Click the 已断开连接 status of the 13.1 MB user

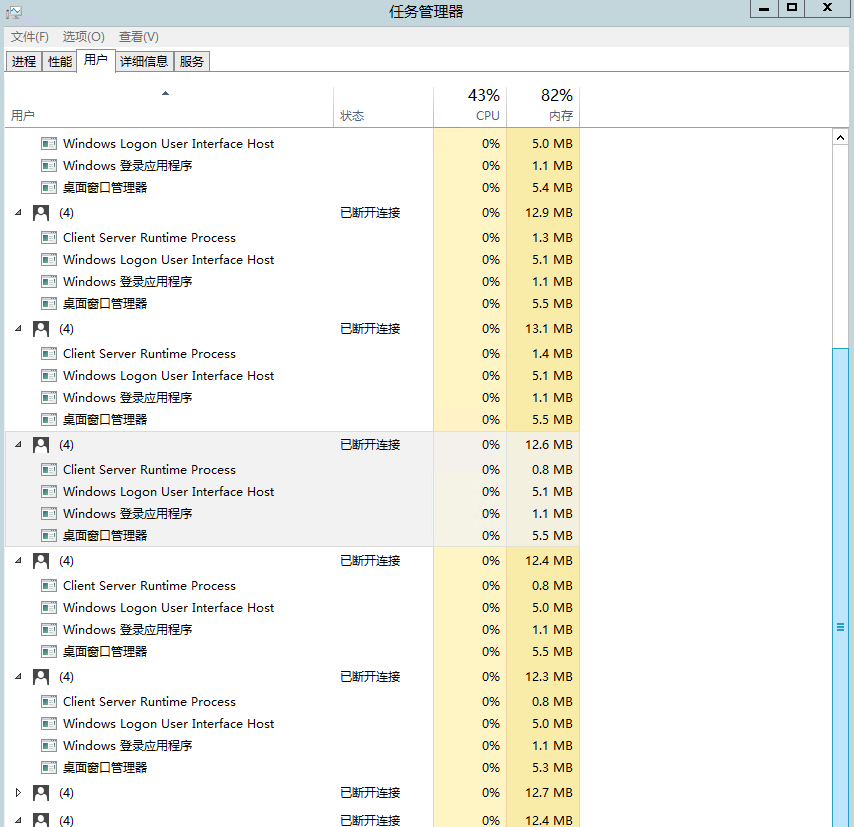(370, 329)
